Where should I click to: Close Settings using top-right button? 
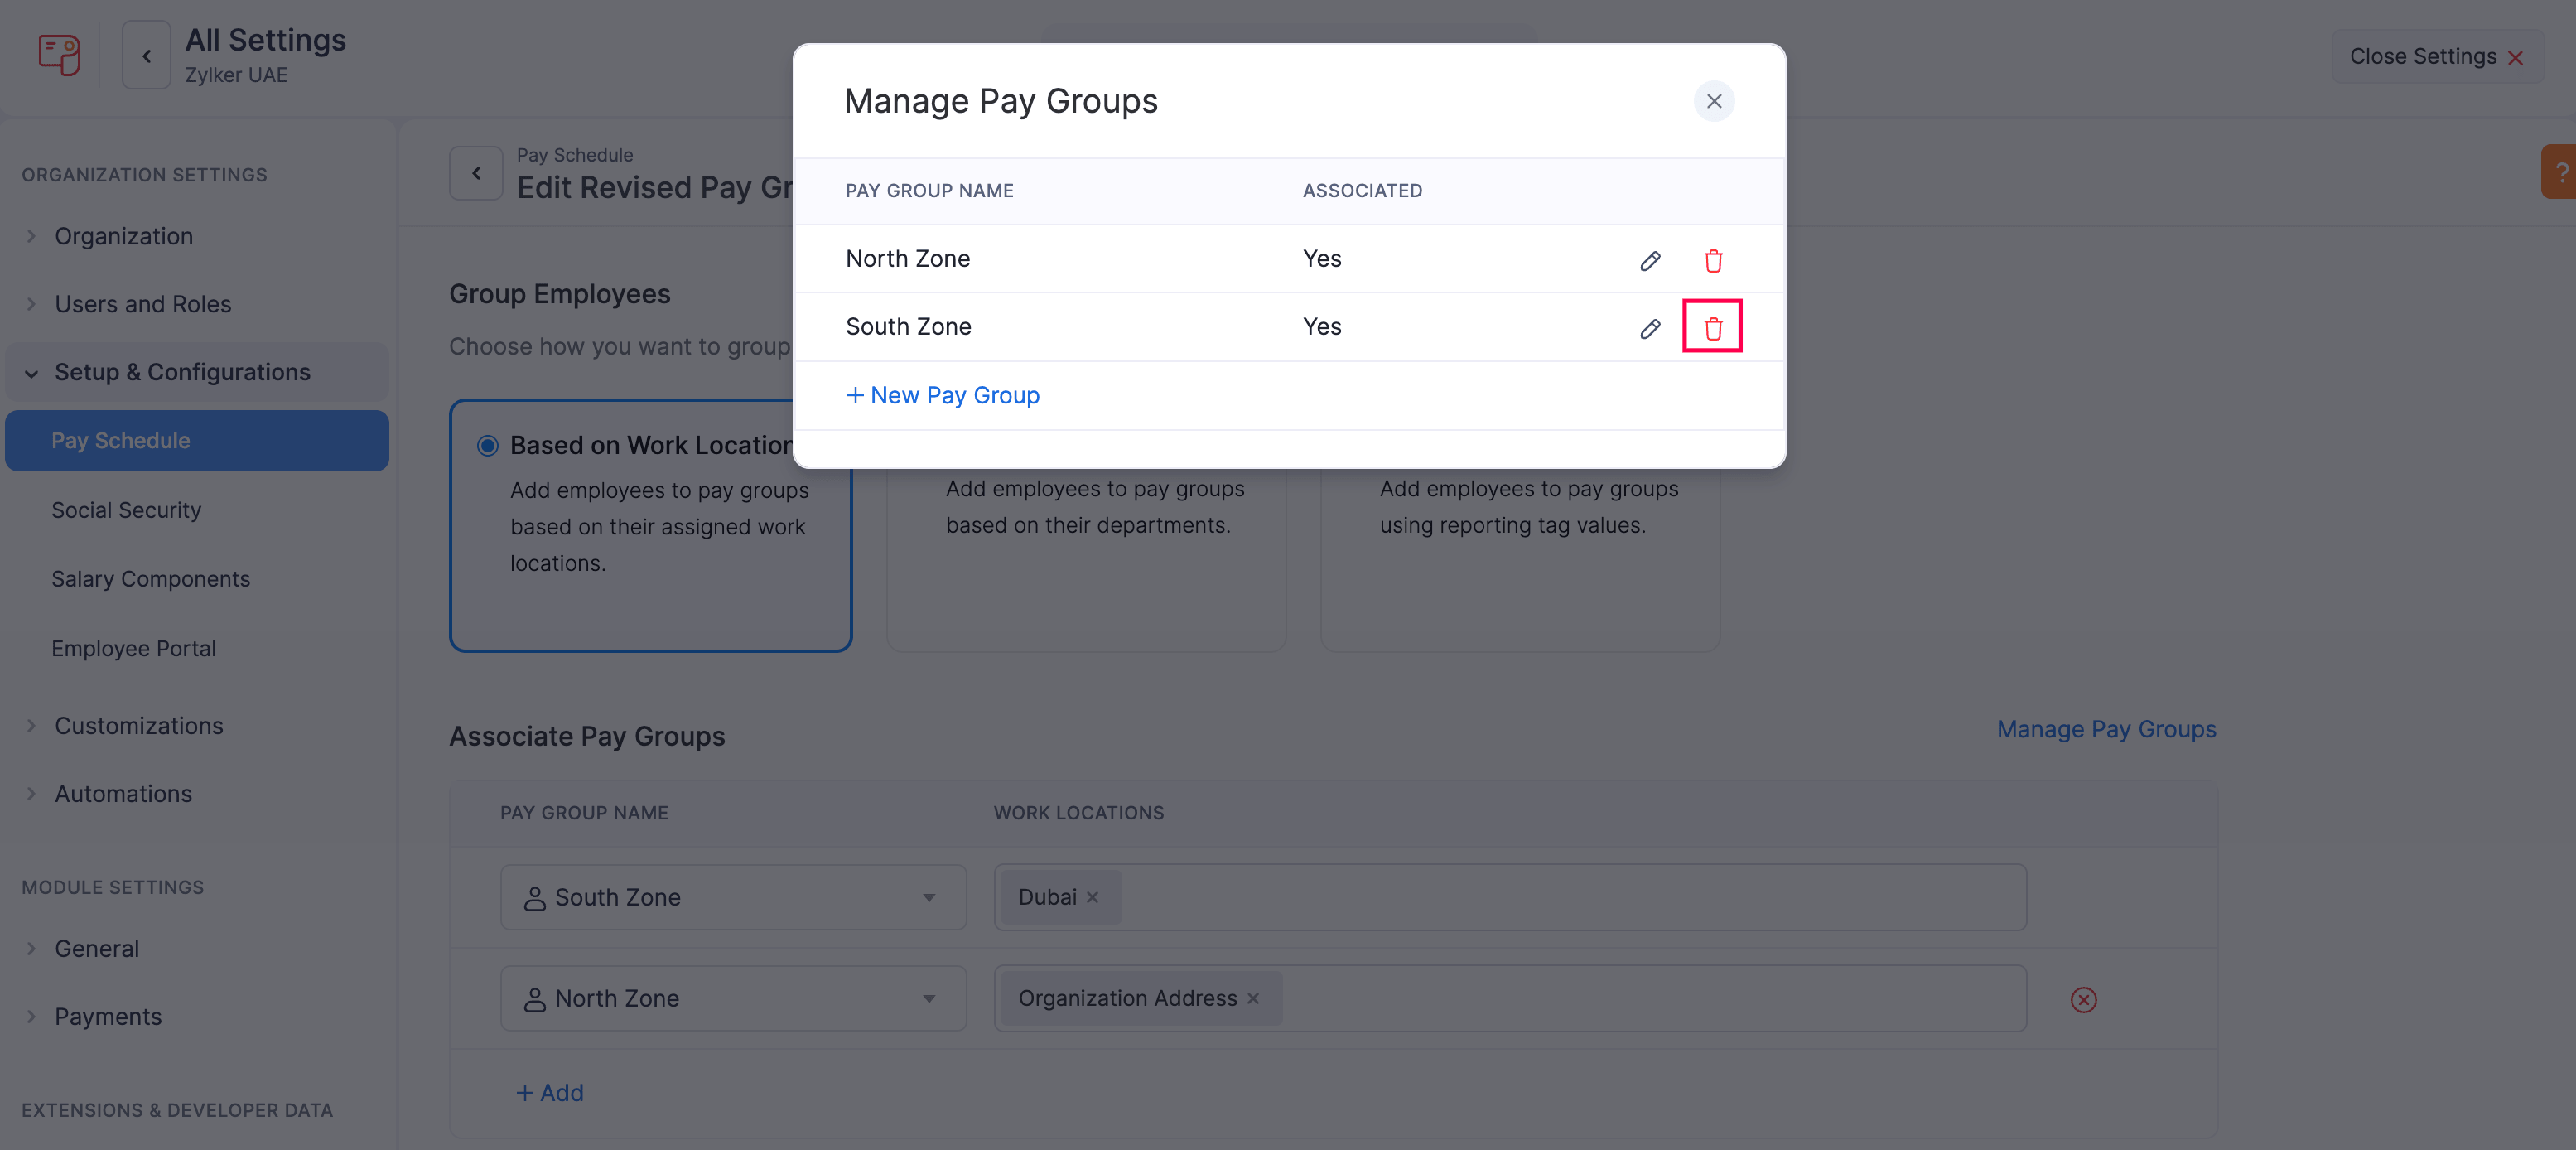click(2437, 57)
